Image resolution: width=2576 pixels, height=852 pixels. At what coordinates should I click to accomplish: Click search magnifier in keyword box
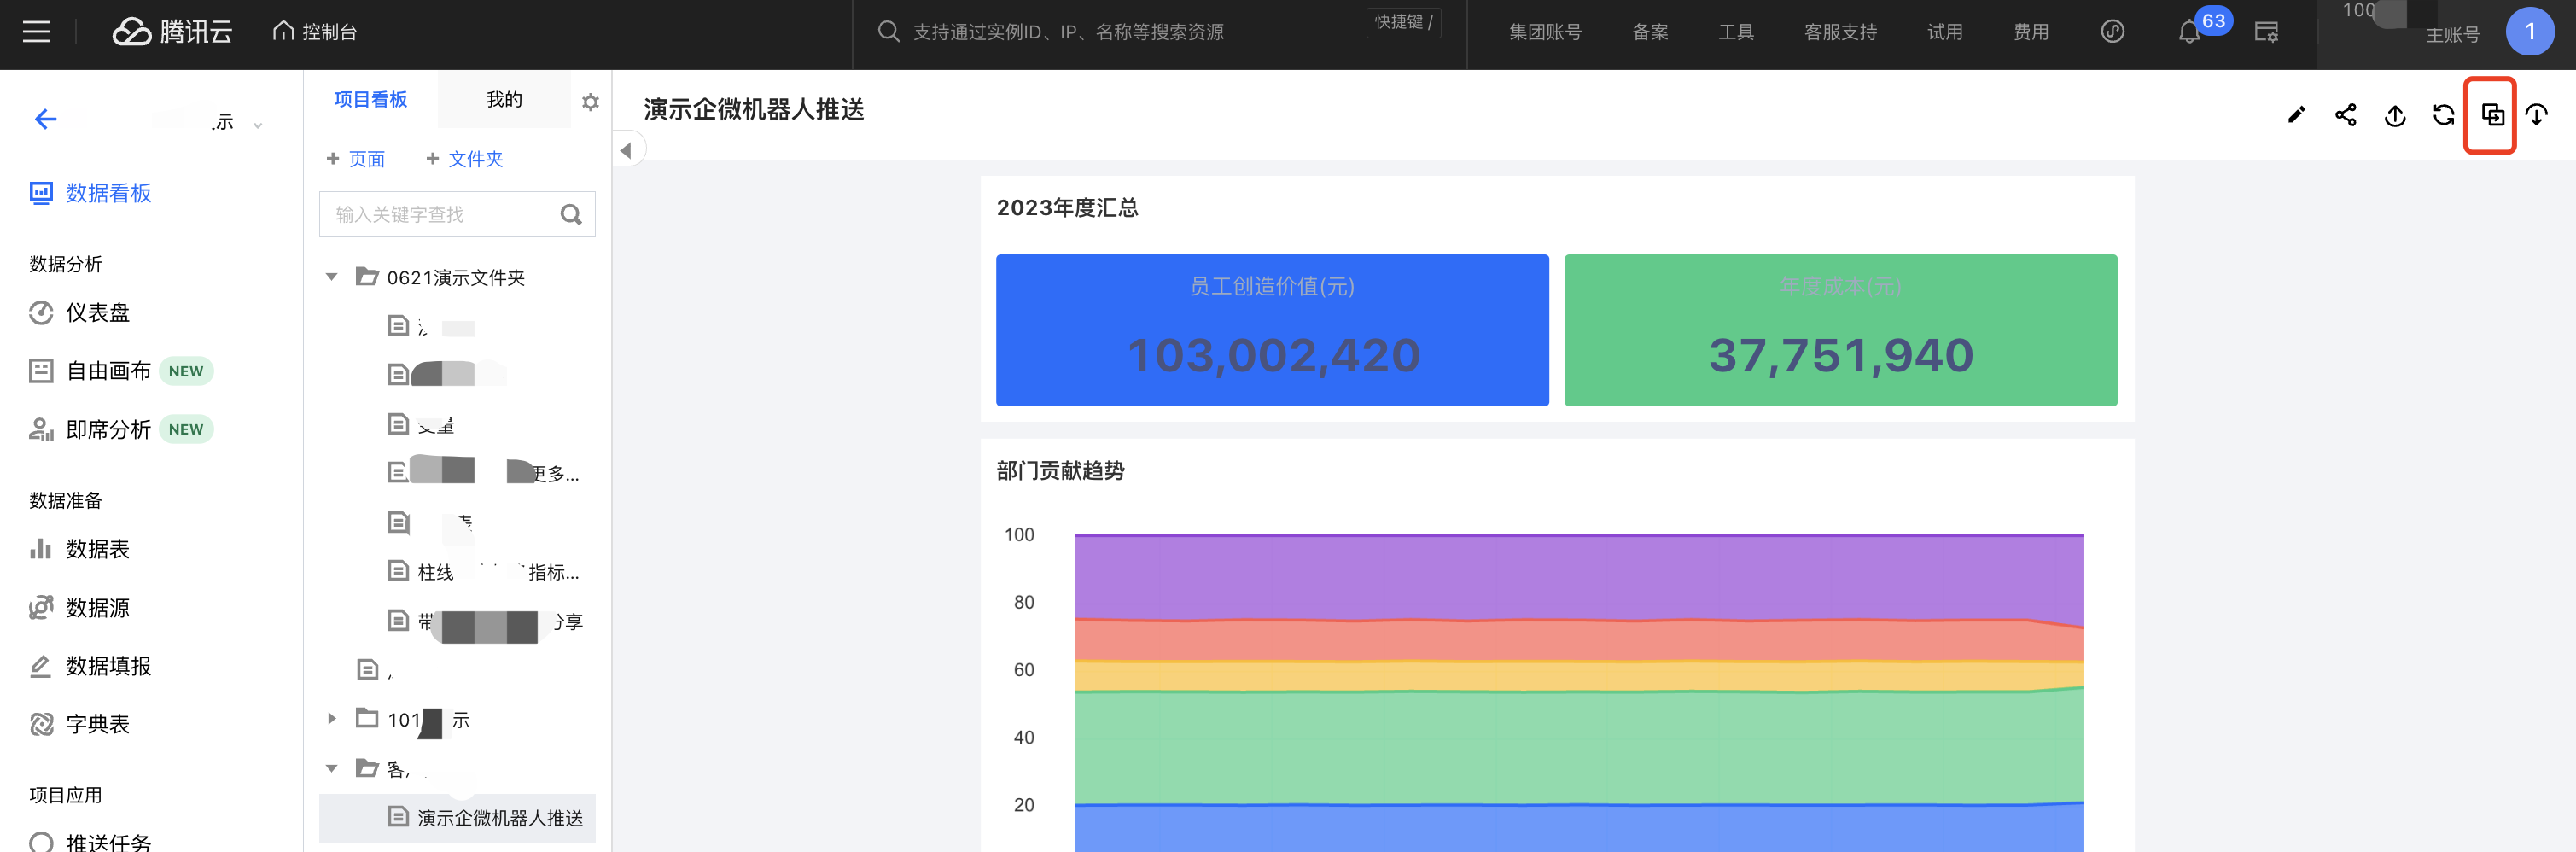(571, 215)
